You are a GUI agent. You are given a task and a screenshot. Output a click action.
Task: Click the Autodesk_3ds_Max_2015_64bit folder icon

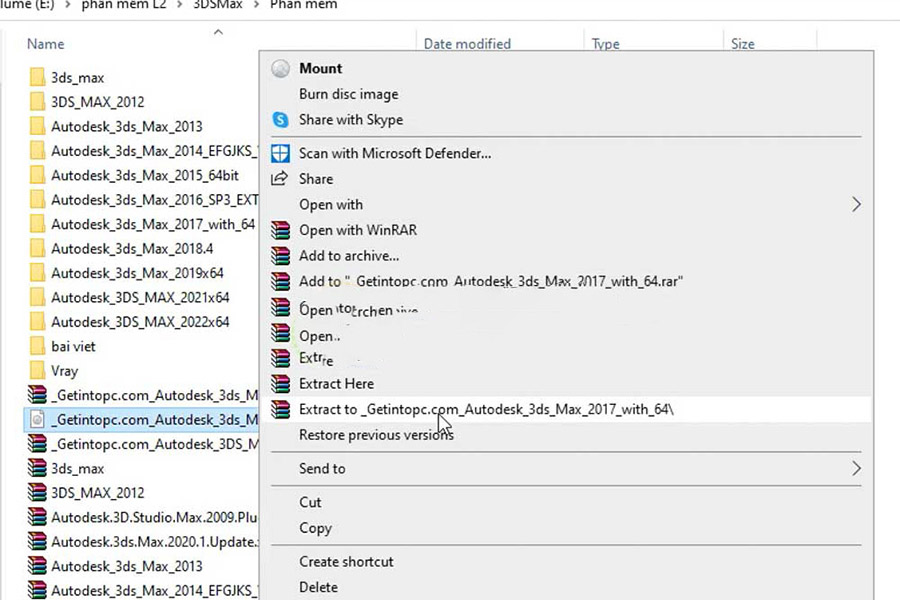tap(37, 175)
